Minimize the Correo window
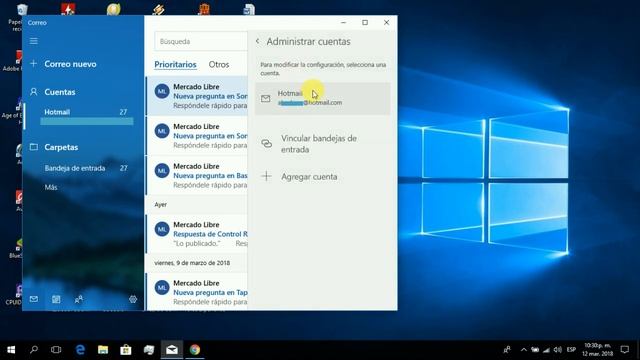 [x=344, y=22]
